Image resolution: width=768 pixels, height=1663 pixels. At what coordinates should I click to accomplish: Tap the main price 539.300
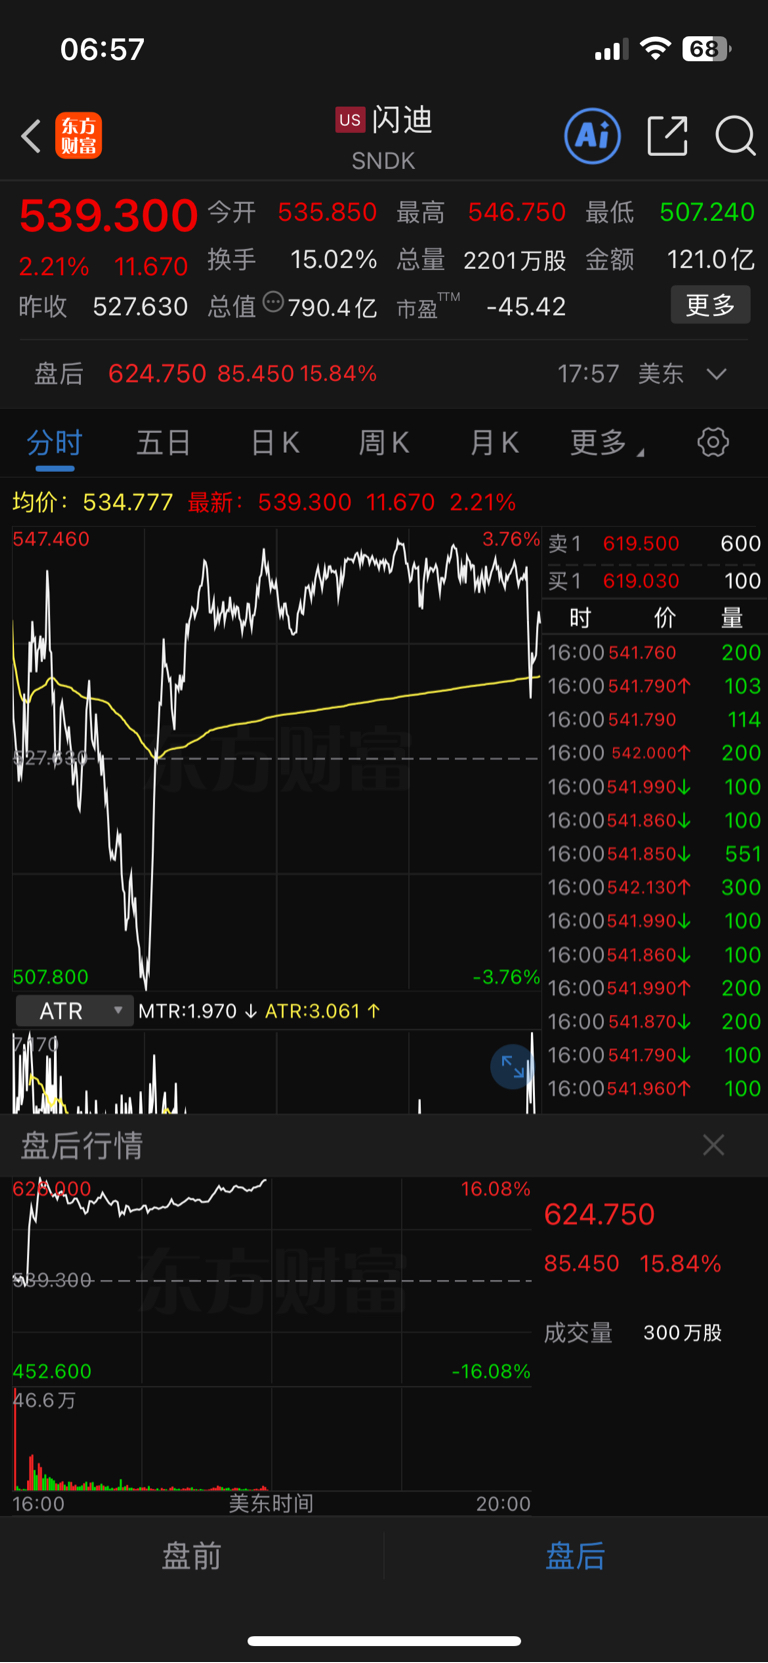[108, 215]
